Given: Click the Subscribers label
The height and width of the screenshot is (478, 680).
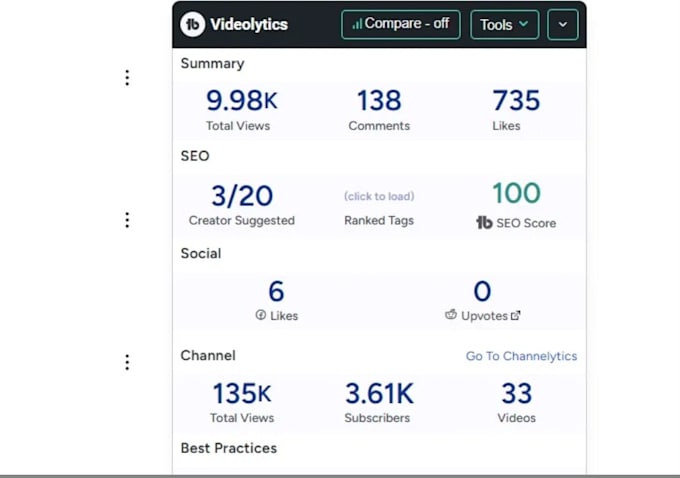Looking at the screenshot, I should pyautogui.click(x=377, y=418).
